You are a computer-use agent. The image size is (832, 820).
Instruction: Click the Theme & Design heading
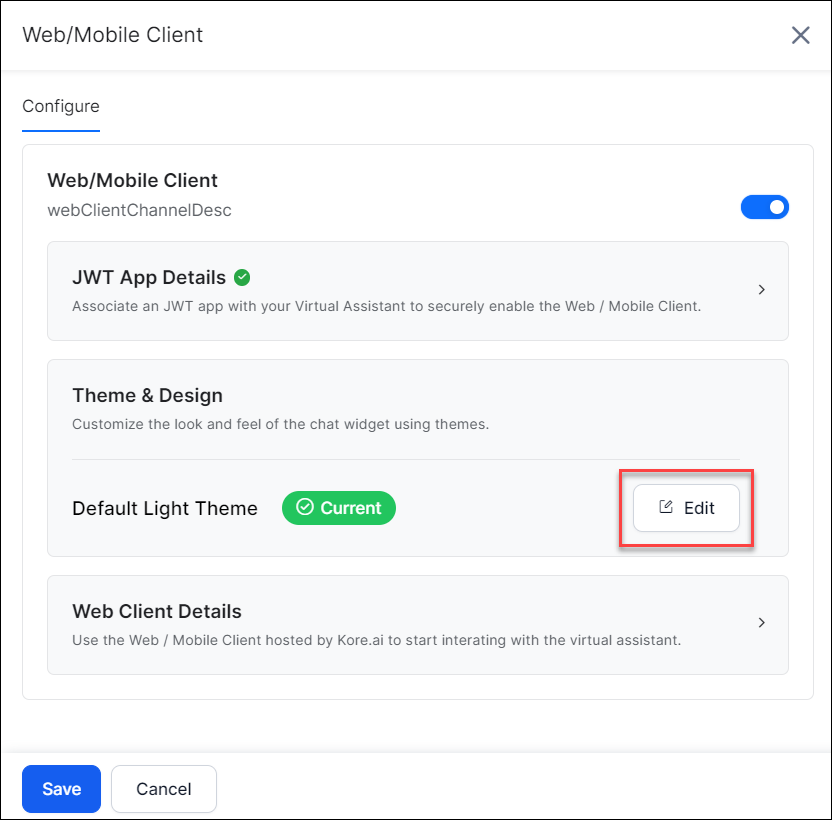[147, 395]
